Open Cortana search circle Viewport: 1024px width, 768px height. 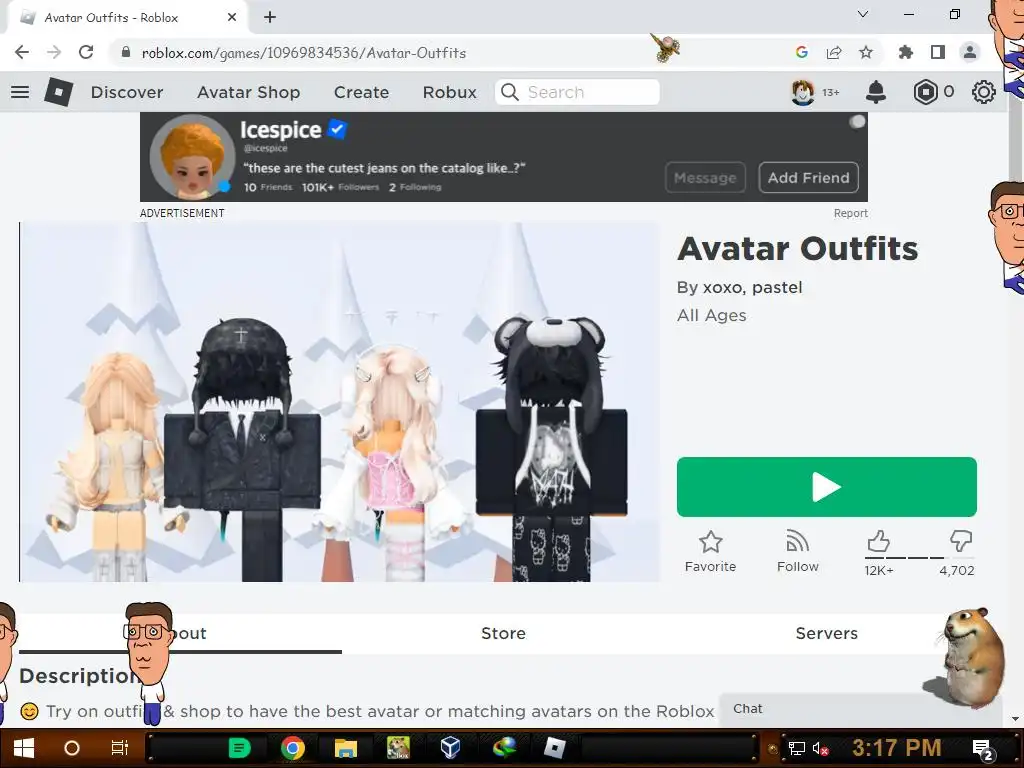[72, 748]
